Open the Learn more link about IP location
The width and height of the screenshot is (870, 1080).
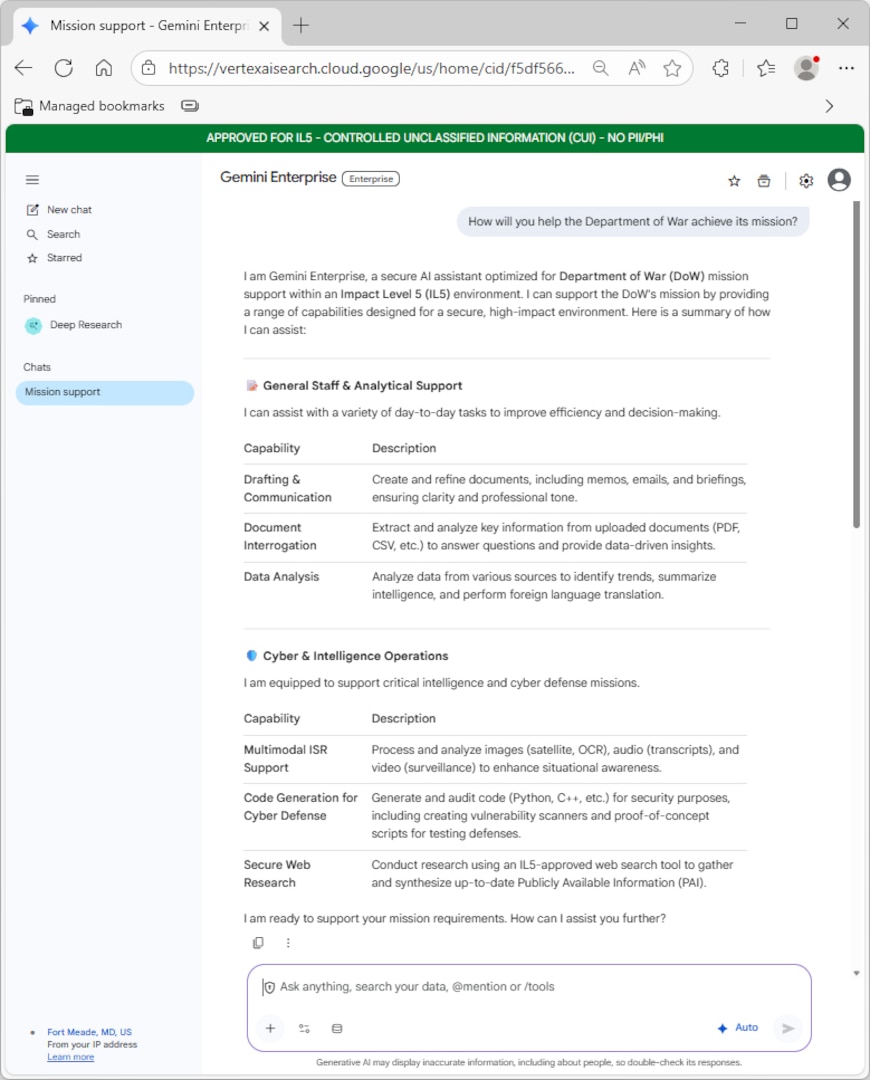[70, 1056]
